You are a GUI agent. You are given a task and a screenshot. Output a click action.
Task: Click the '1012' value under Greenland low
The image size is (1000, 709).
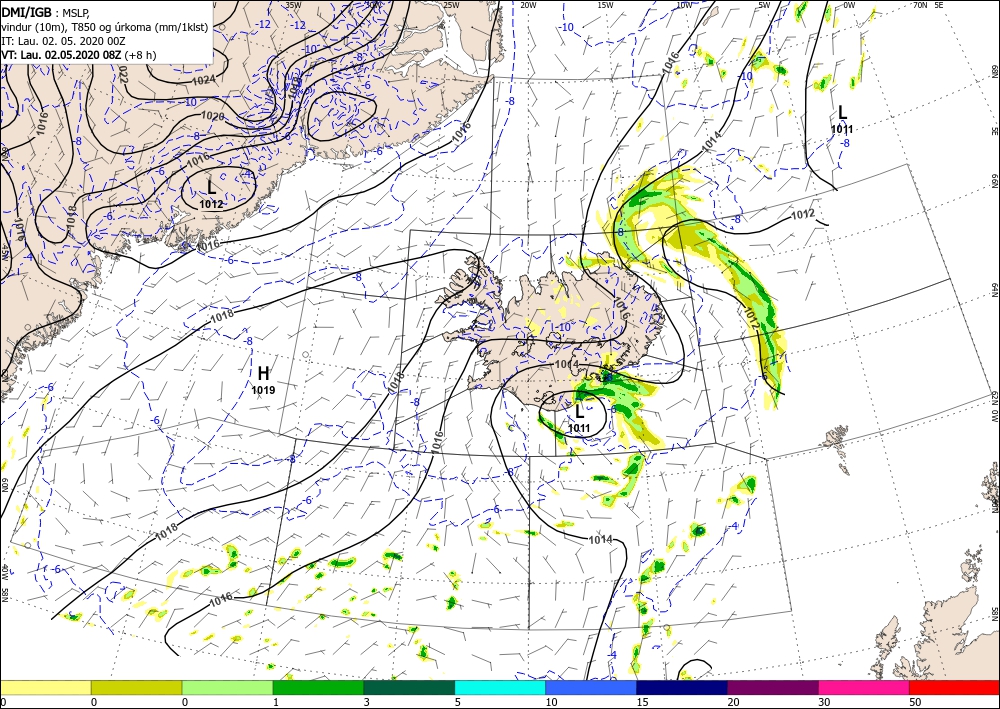[211, 204]
